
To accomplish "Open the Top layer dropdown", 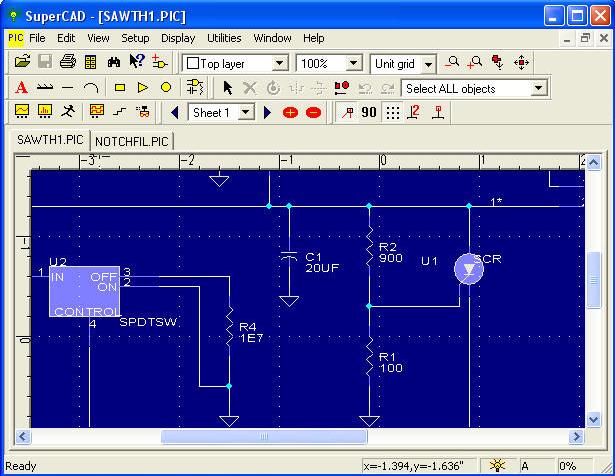I will click(x=280, y=63).
